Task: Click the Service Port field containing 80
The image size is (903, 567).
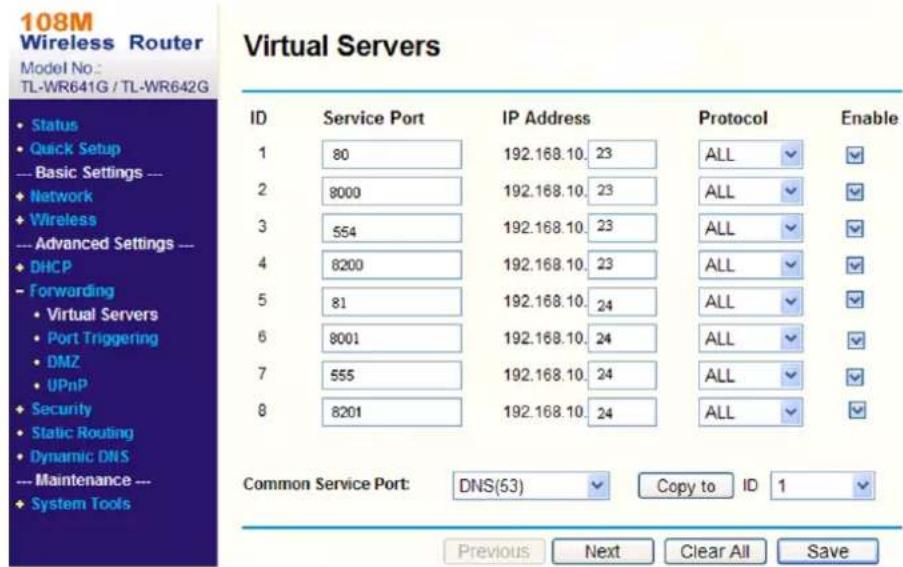Action: click(392, 154)
